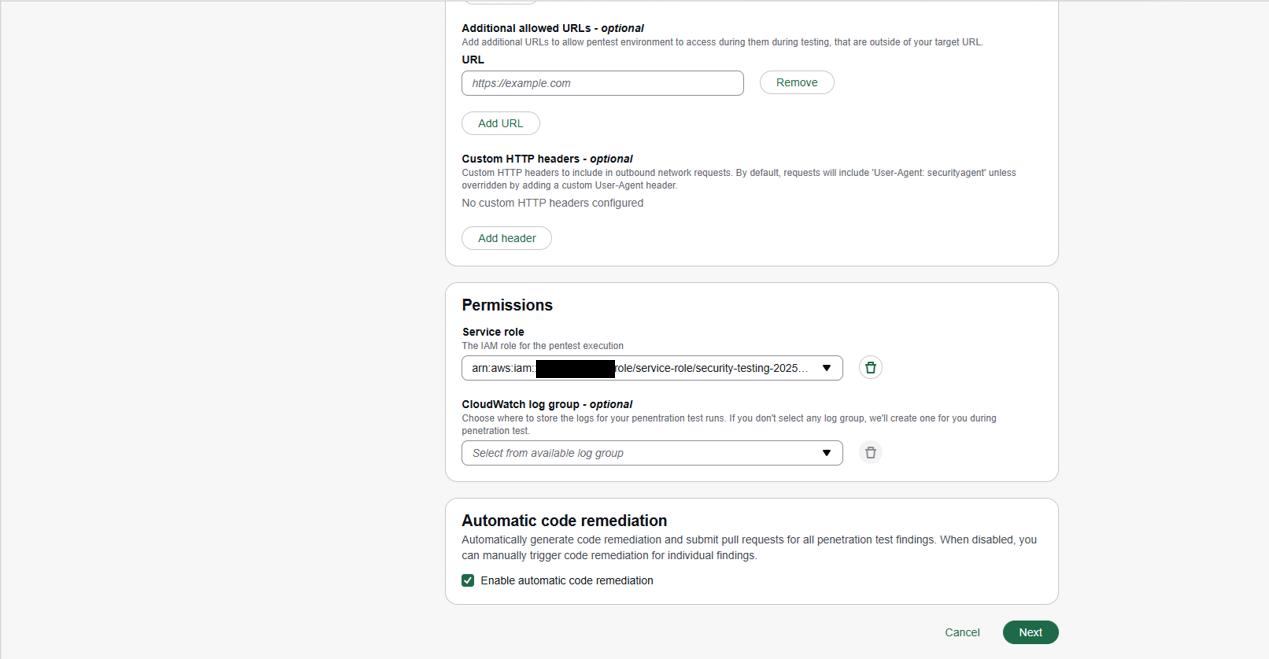Add another URL with Add URL button
1269x659 pixels.
click(x=501, y=123)
